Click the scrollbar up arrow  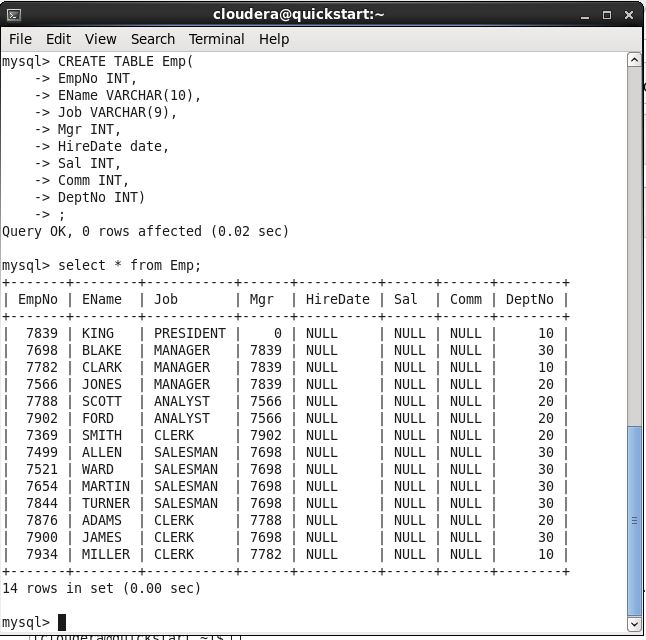click(x=634, y=60)
